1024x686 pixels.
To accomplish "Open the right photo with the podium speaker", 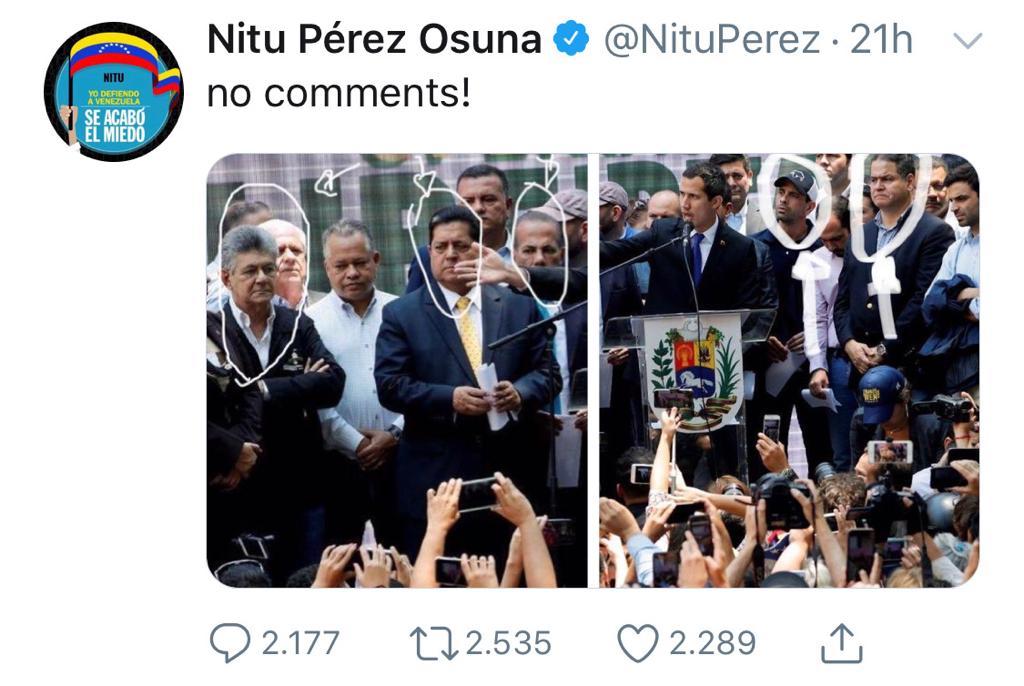I will [x=790, y=370].
